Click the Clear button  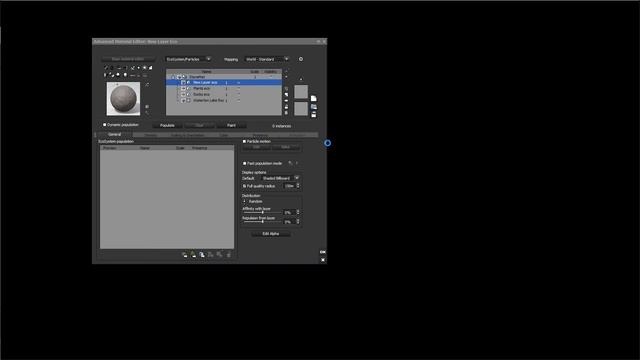point(199,126)
